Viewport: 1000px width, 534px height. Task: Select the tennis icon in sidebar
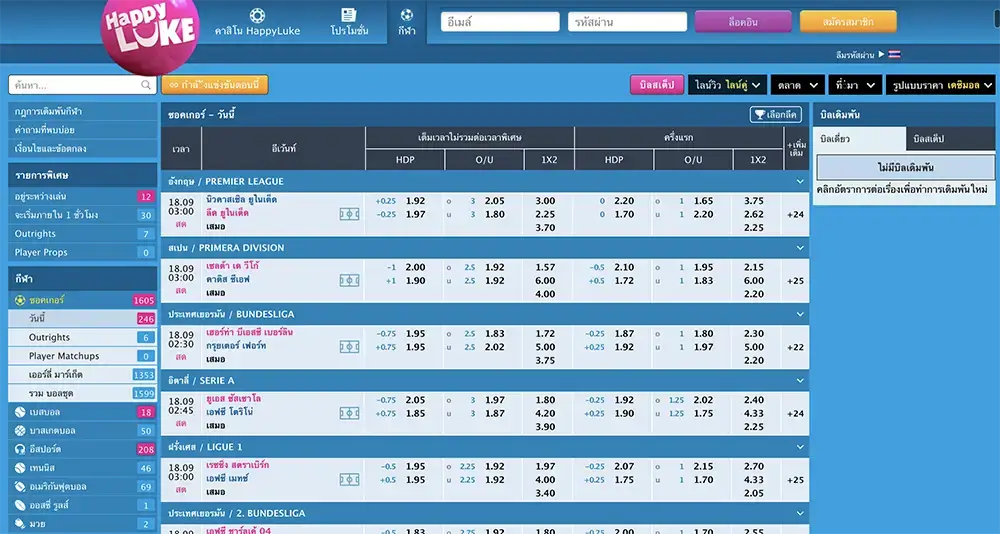(x=20, y=468)
